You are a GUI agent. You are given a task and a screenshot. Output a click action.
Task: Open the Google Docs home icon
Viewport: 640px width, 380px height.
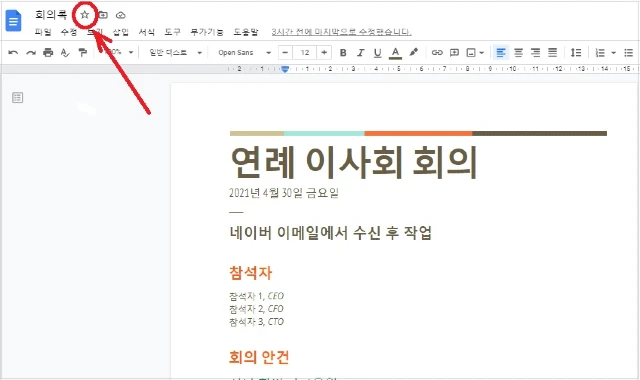click(13, 20)
